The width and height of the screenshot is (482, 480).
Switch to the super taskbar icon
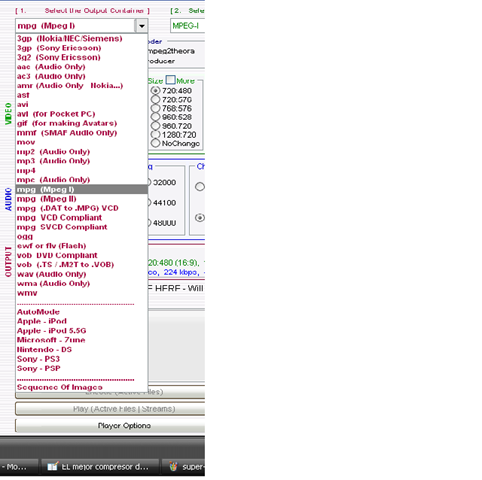coord(184,467)
